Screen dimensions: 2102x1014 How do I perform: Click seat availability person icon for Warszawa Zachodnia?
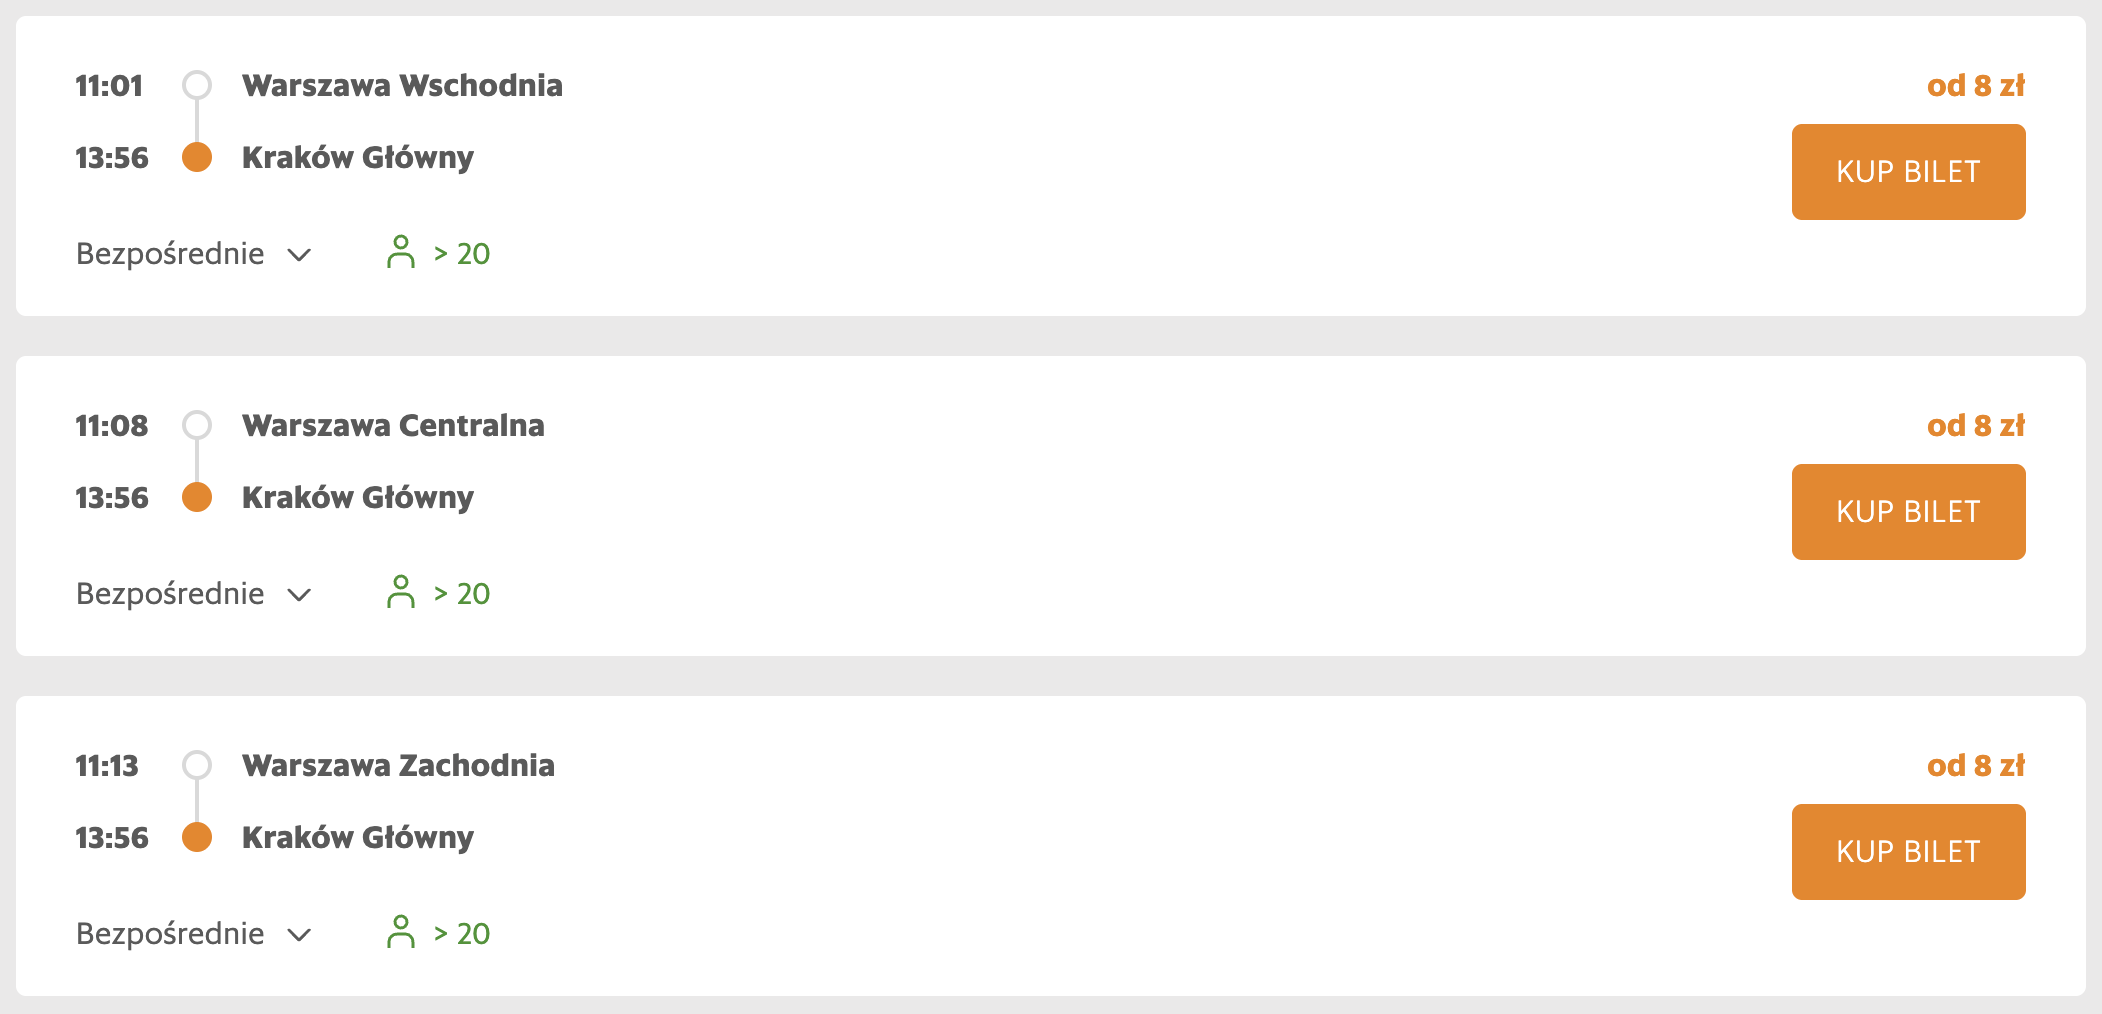click(400, 933)
